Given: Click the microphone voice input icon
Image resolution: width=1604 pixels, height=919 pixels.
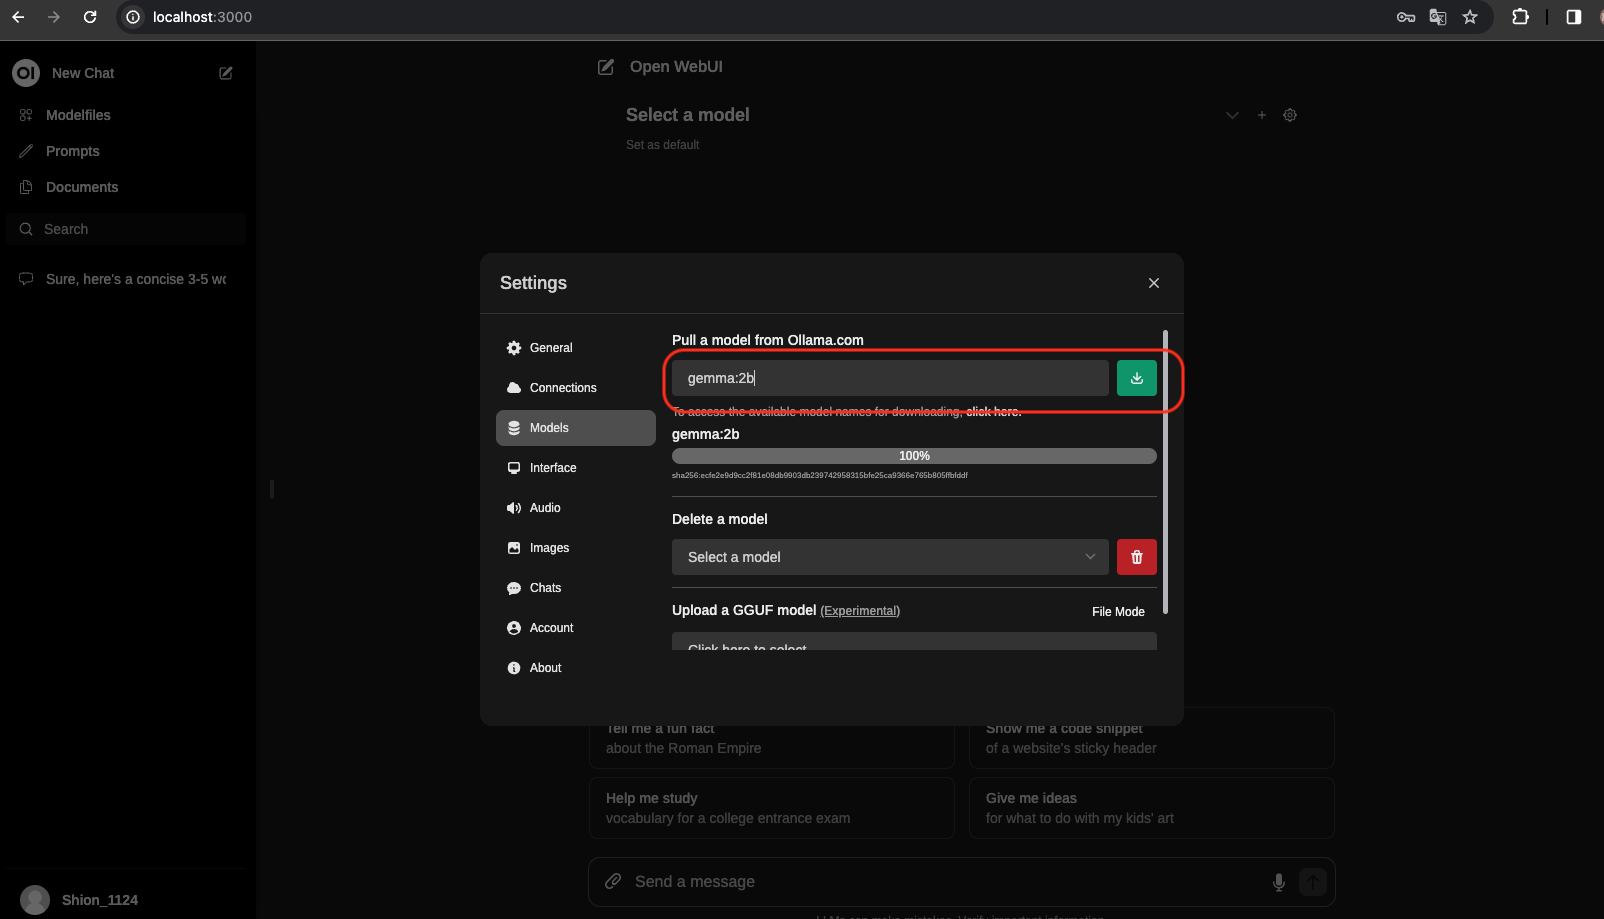Looking at the screenshot, I should click(1278, 881).
